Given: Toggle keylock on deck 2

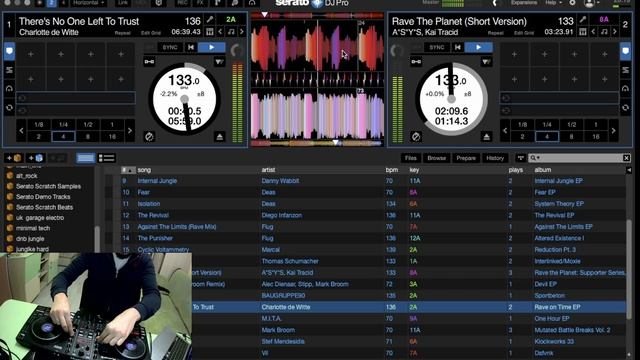Looking at the screenshot, I should (x=416, y=62).
